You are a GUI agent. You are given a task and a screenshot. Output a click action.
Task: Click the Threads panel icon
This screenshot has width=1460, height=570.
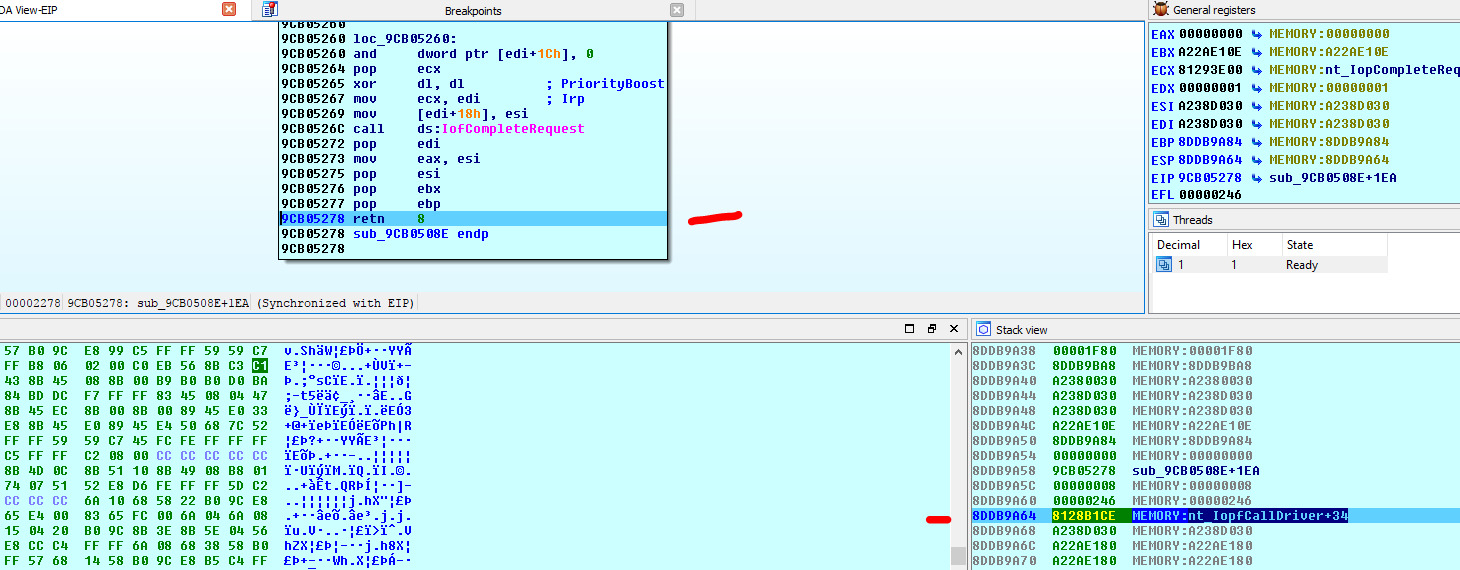[x=1161, y=220]
